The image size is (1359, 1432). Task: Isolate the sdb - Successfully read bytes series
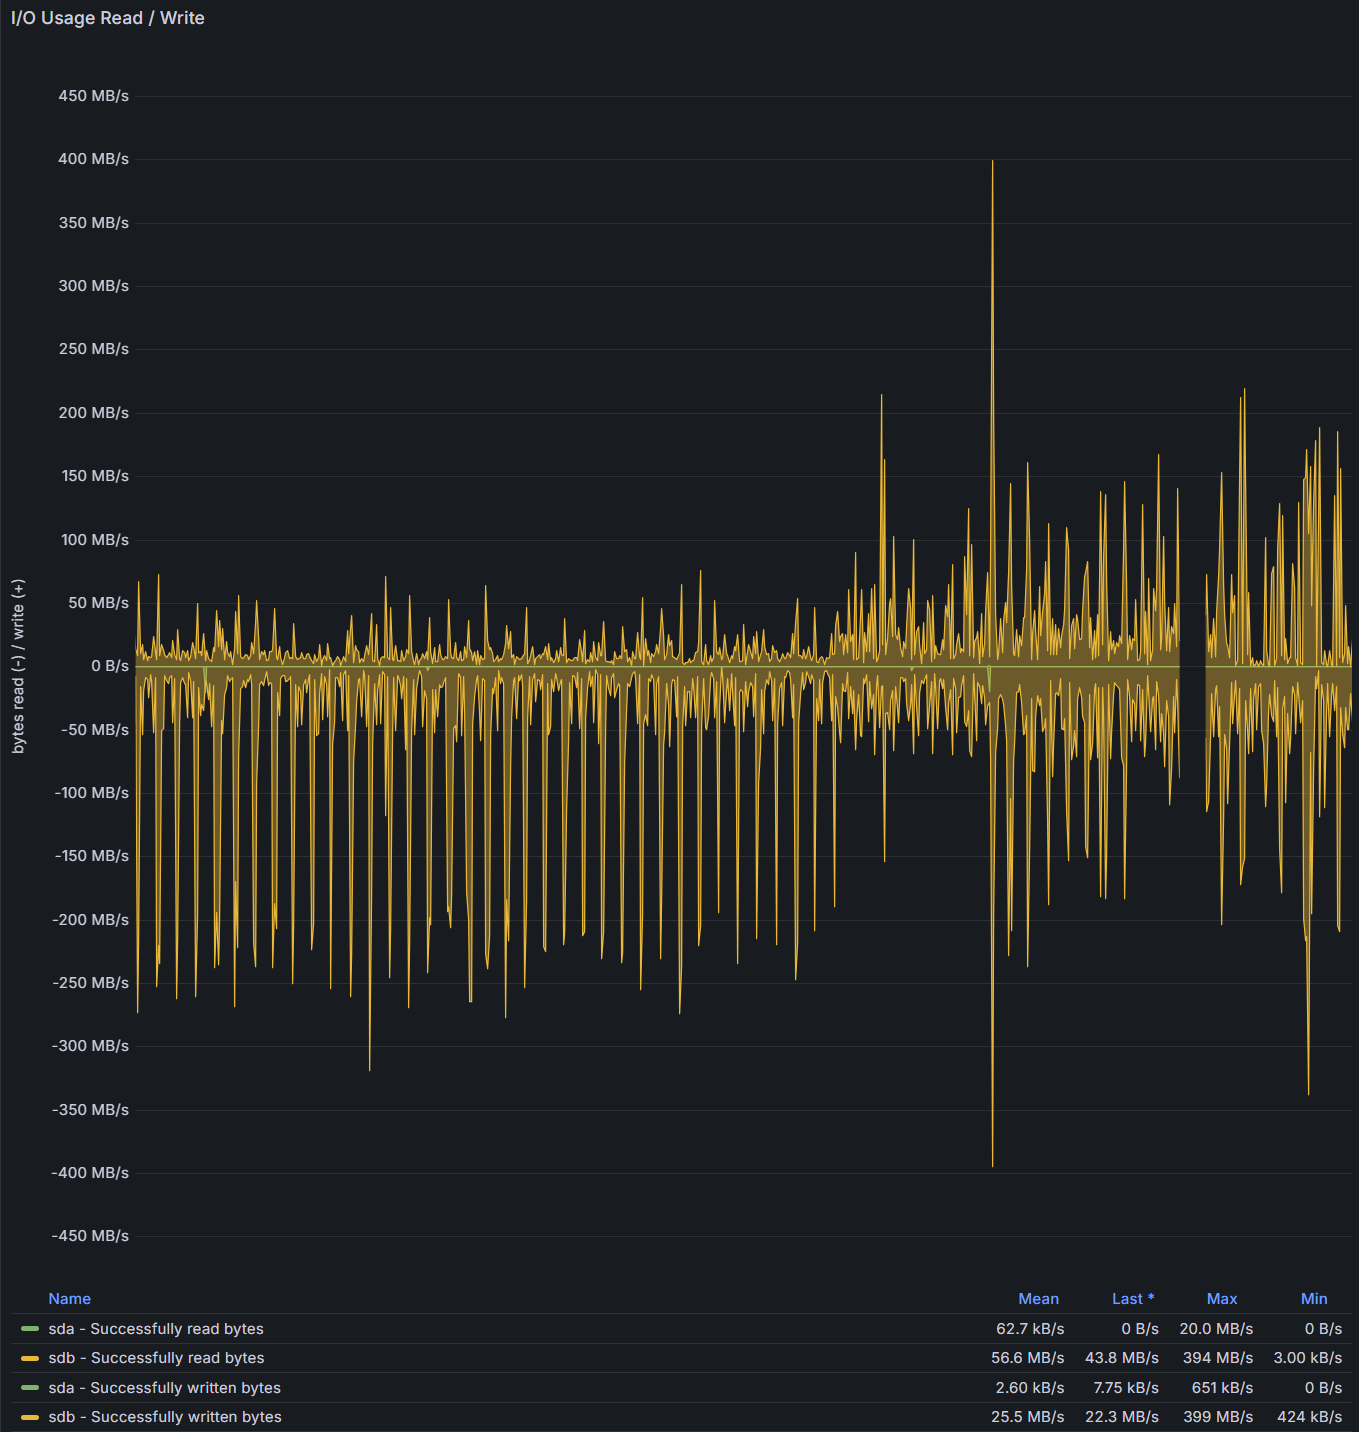pyautogui.click(x=157, y=1358)
